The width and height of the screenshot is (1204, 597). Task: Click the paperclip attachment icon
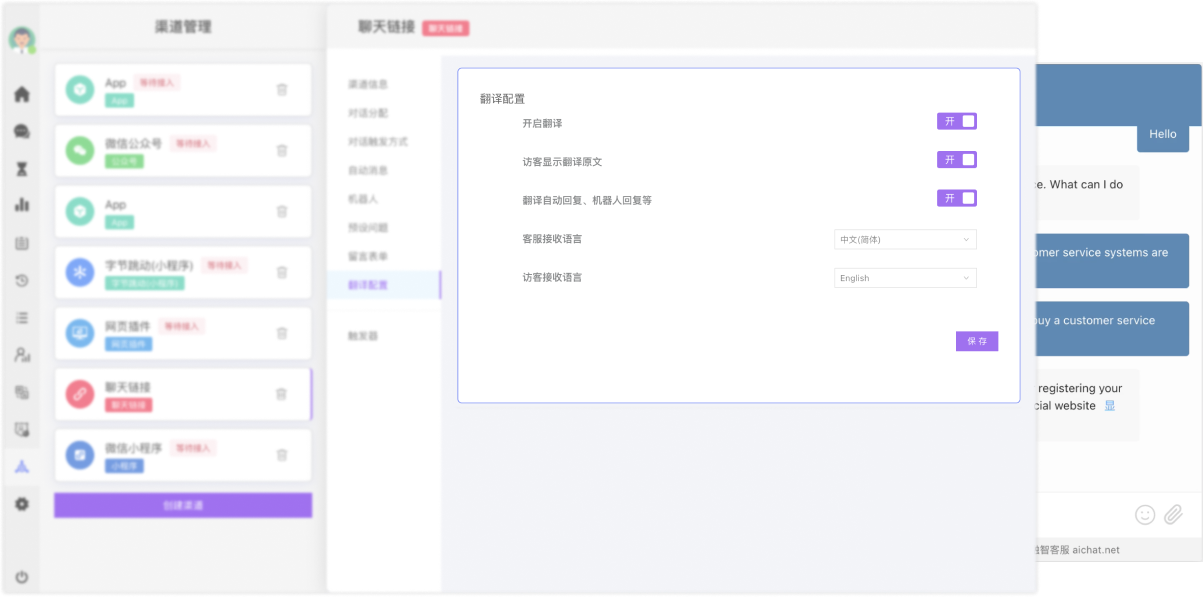(x=1173, y=515)
